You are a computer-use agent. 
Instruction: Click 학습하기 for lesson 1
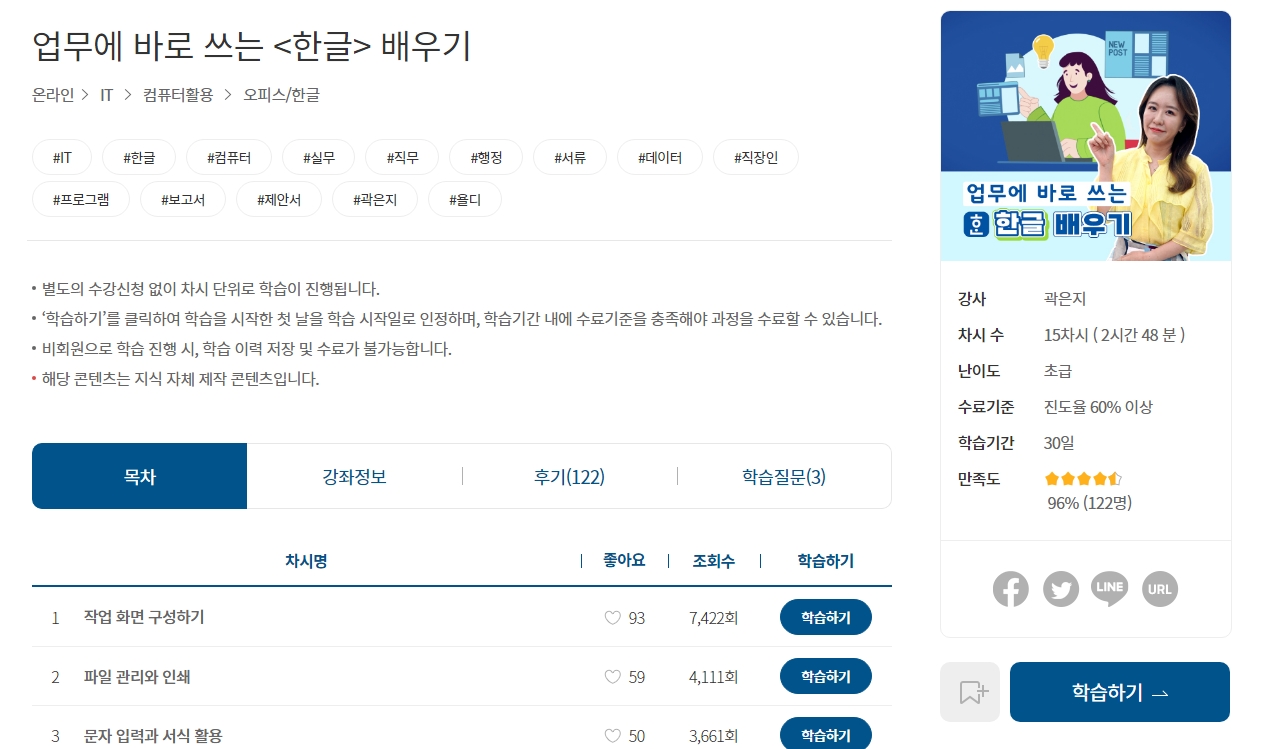825,617
